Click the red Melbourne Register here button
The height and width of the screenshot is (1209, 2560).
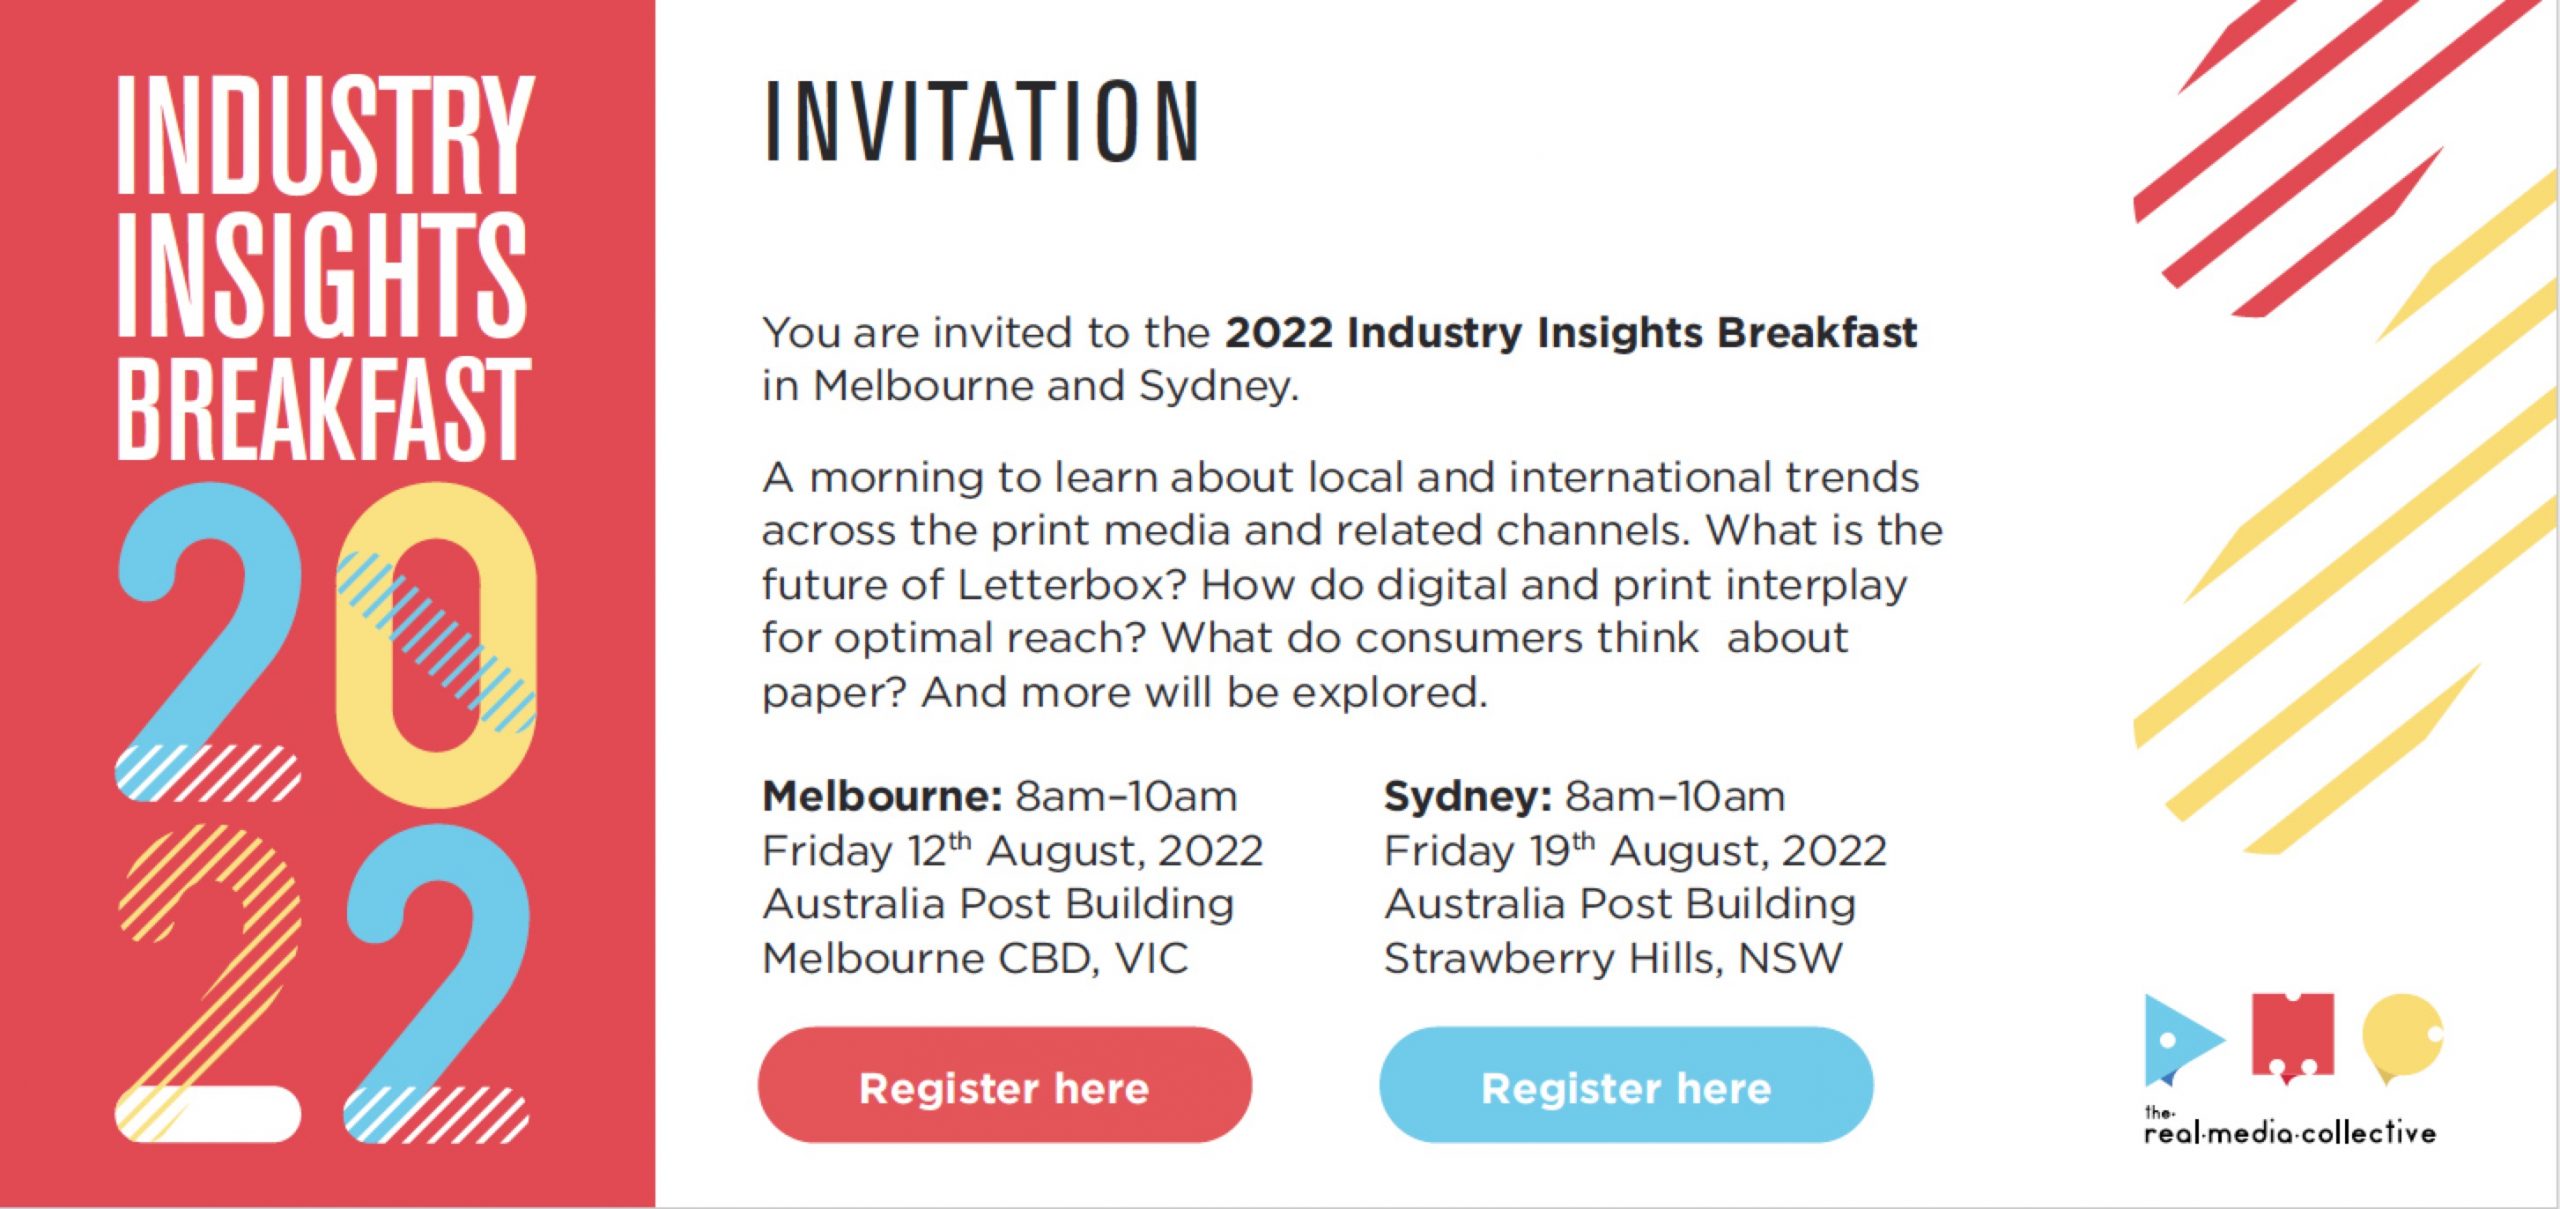point(1004,1085)
